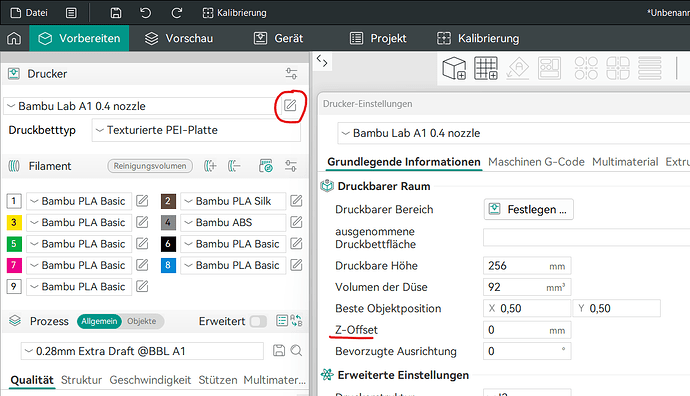Click the Reinigungsvolumen button
Image resolution: width=690 pixels, height=396 pixels.
150,166
